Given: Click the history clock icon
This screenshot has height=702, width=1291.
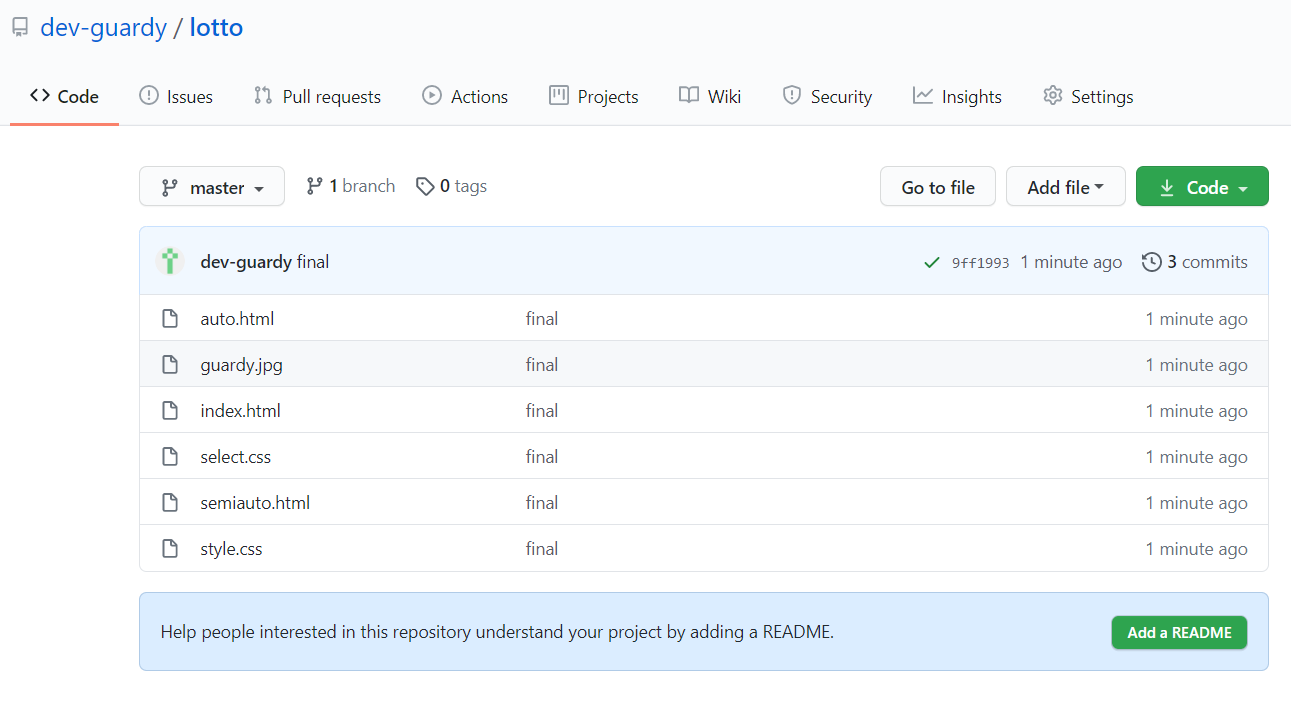Looking at the screenshot, I should click(1152, 262).
